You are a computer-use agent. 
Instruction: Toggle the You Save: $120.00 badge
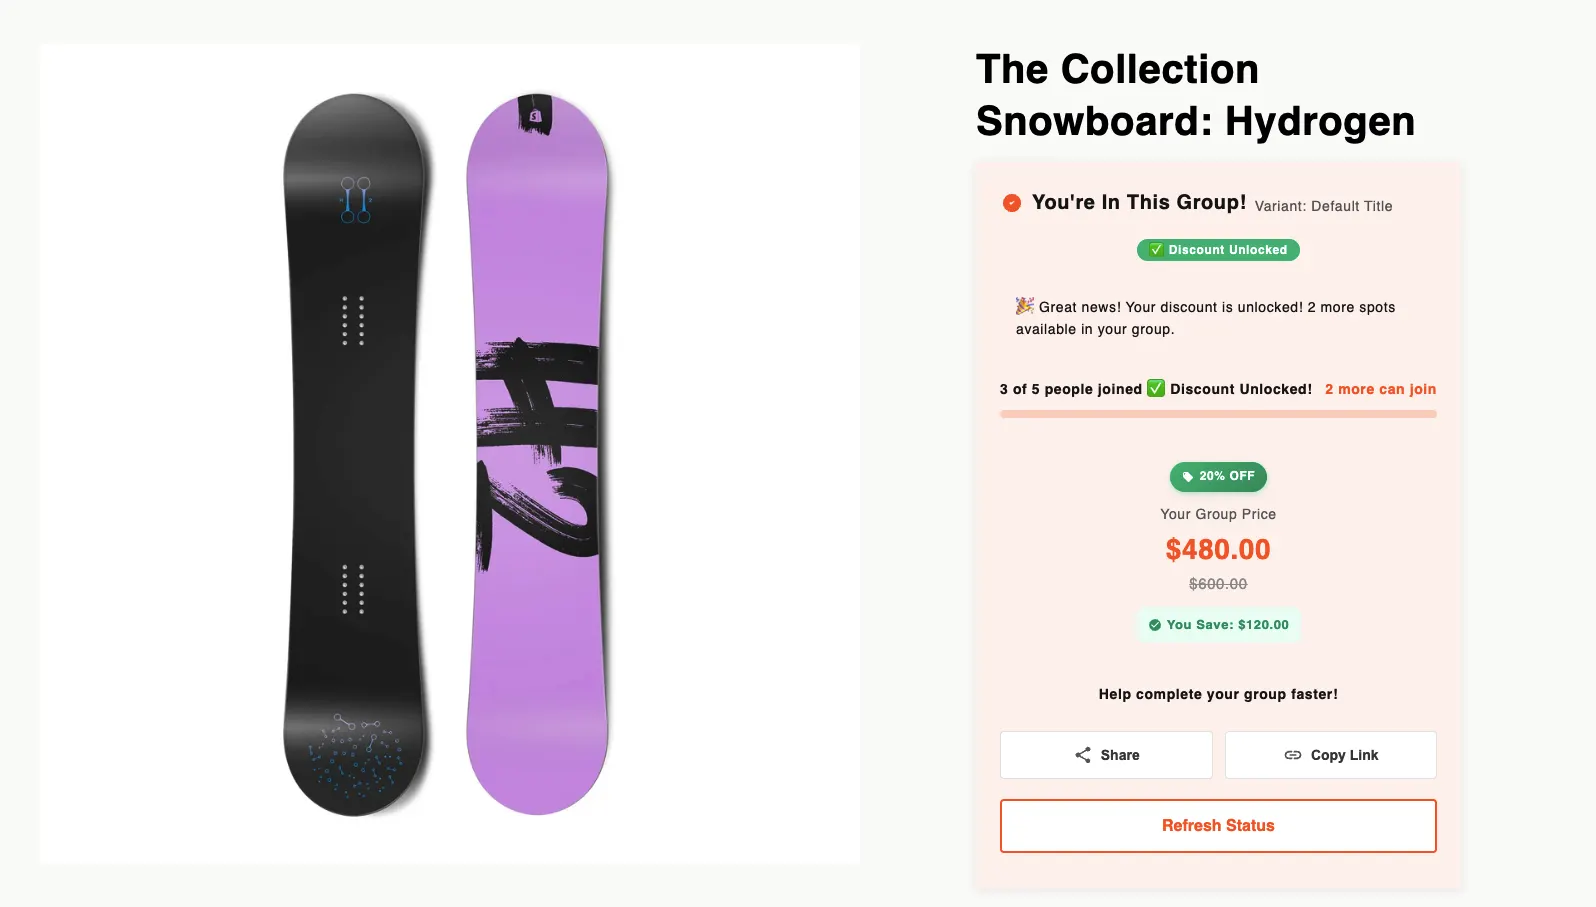coord(1218,624)
